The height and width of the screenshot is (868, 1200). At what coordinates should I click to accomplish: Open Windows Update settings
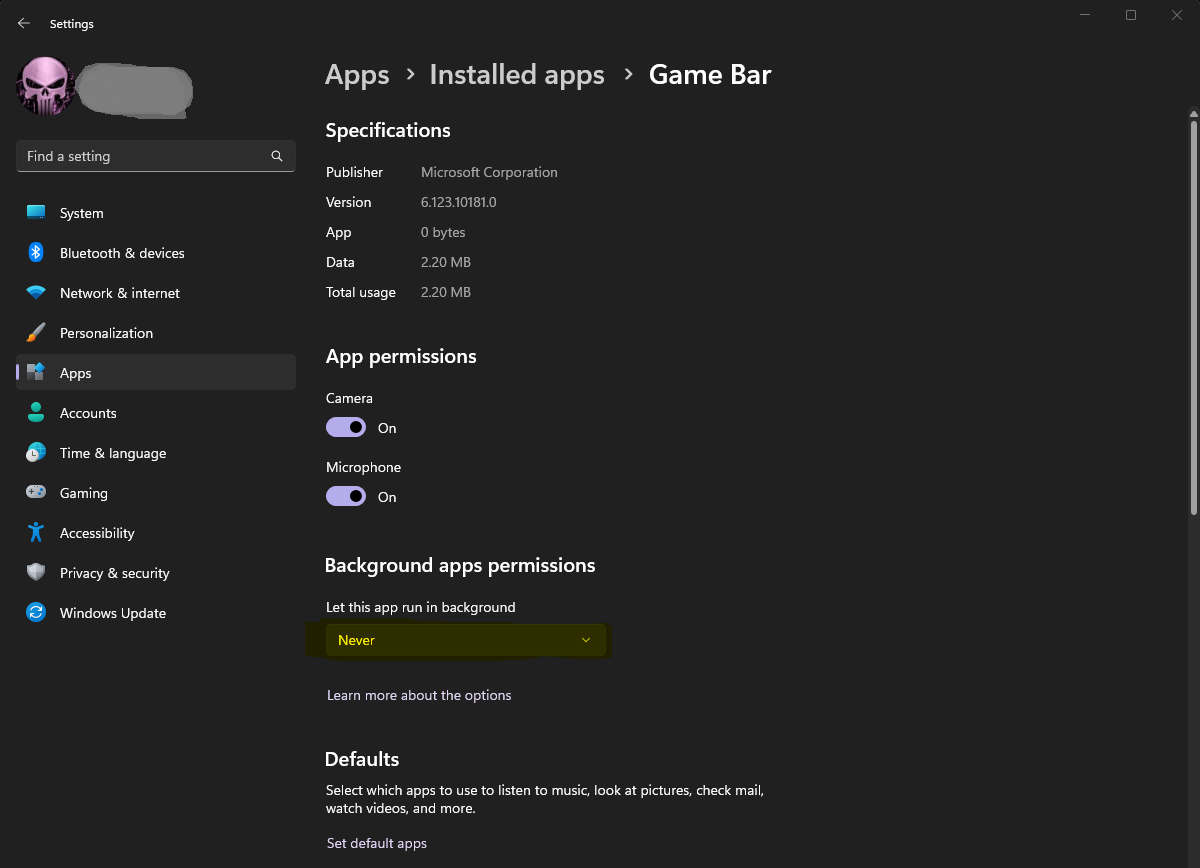click(112, 613)
